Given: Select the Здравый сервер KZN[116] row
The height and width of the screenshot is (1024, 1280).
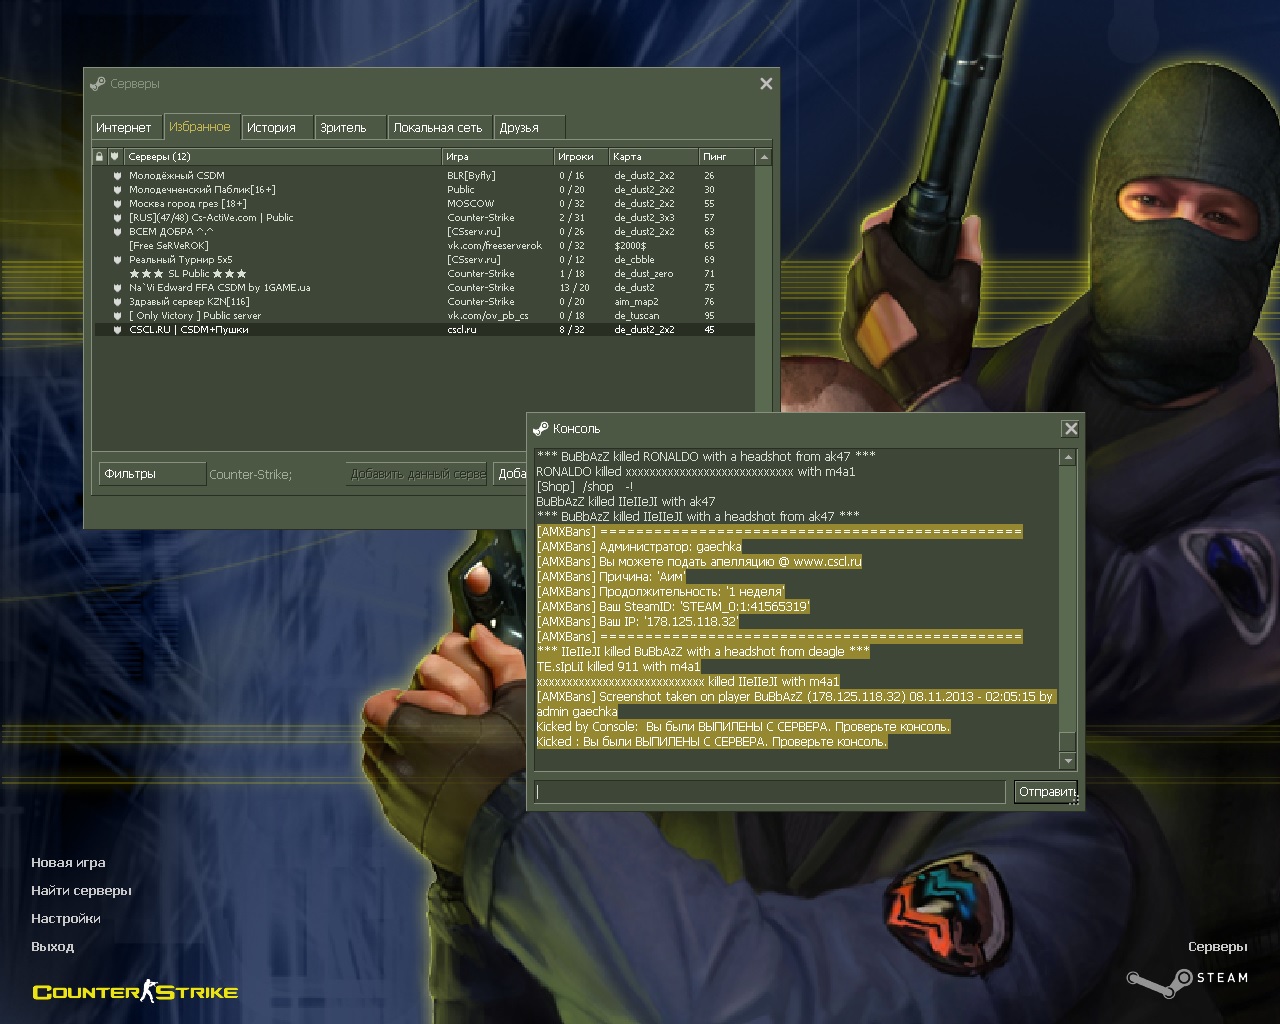Looking at the screenshot, I should click(424, 302).
